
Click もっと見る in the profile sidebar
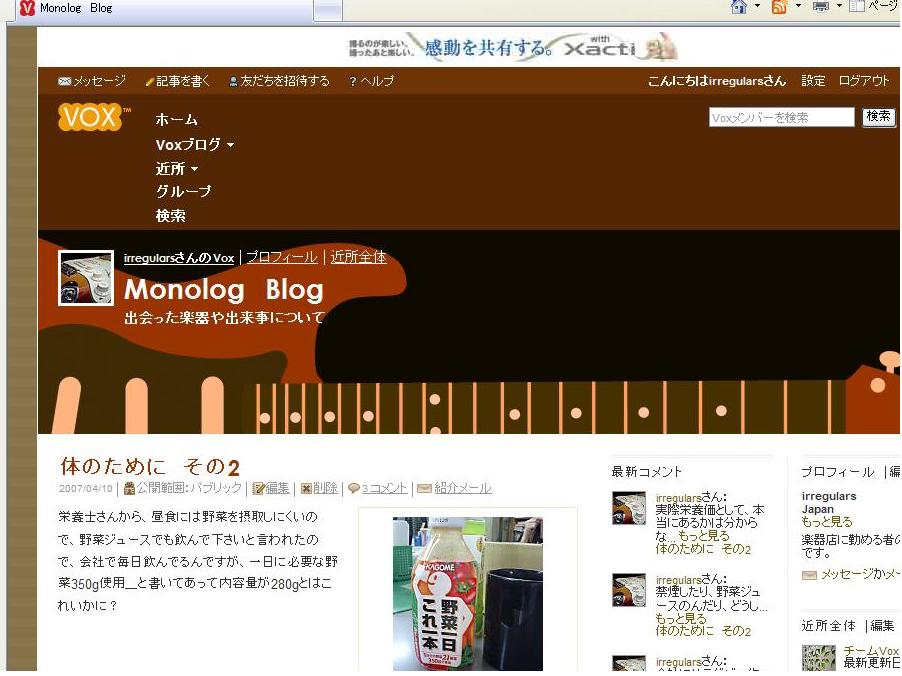click(827, 522)
